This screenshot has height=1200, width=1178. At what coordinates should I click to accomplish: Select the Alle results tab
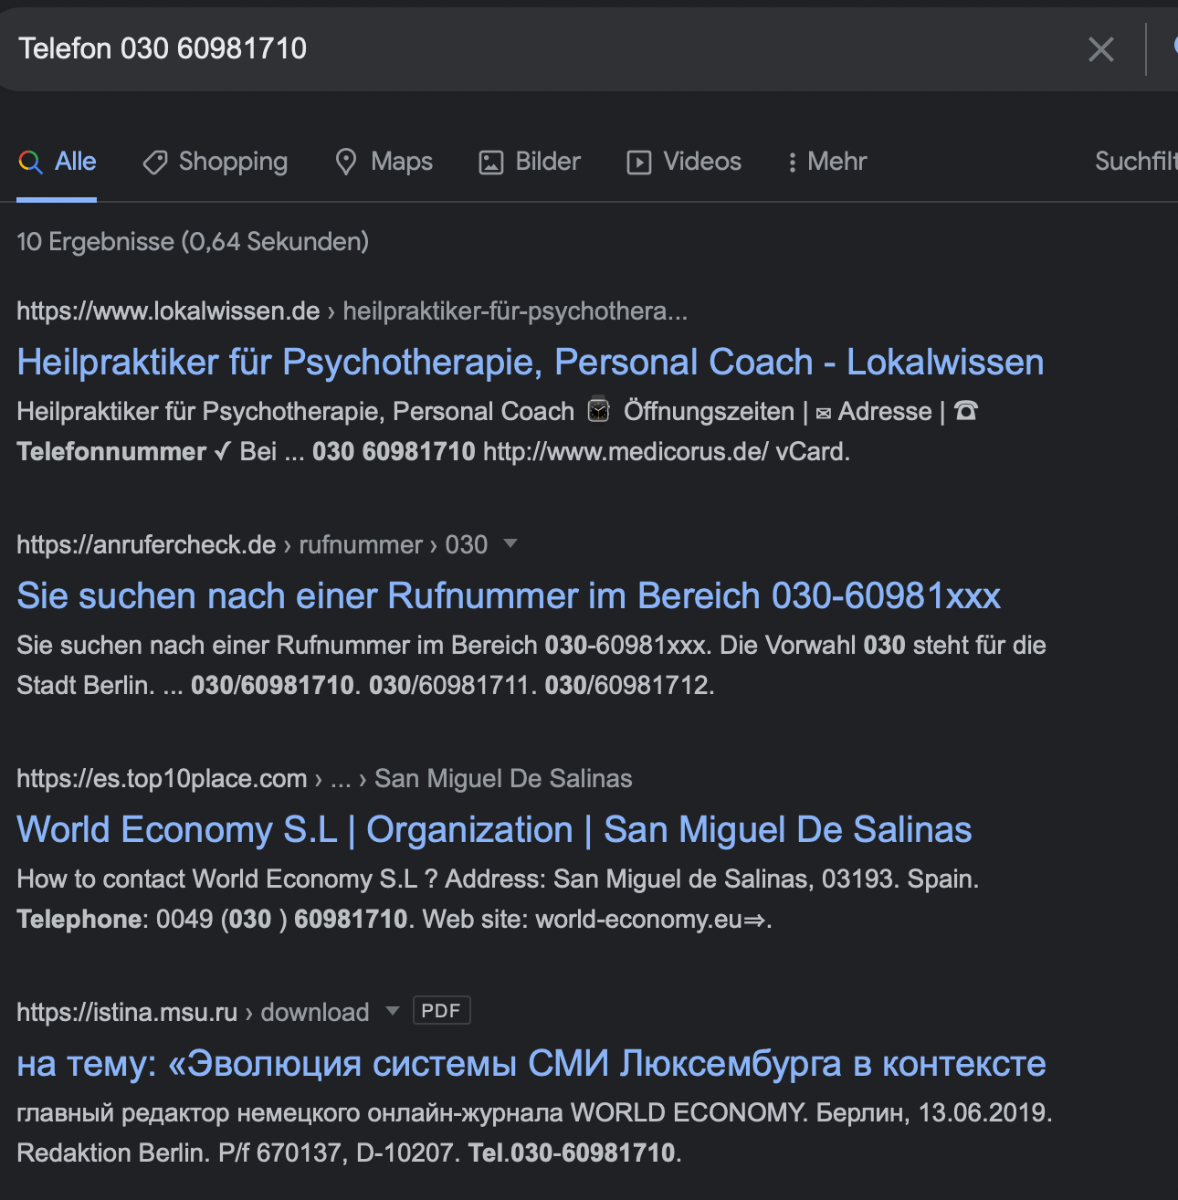pos(57,162)
